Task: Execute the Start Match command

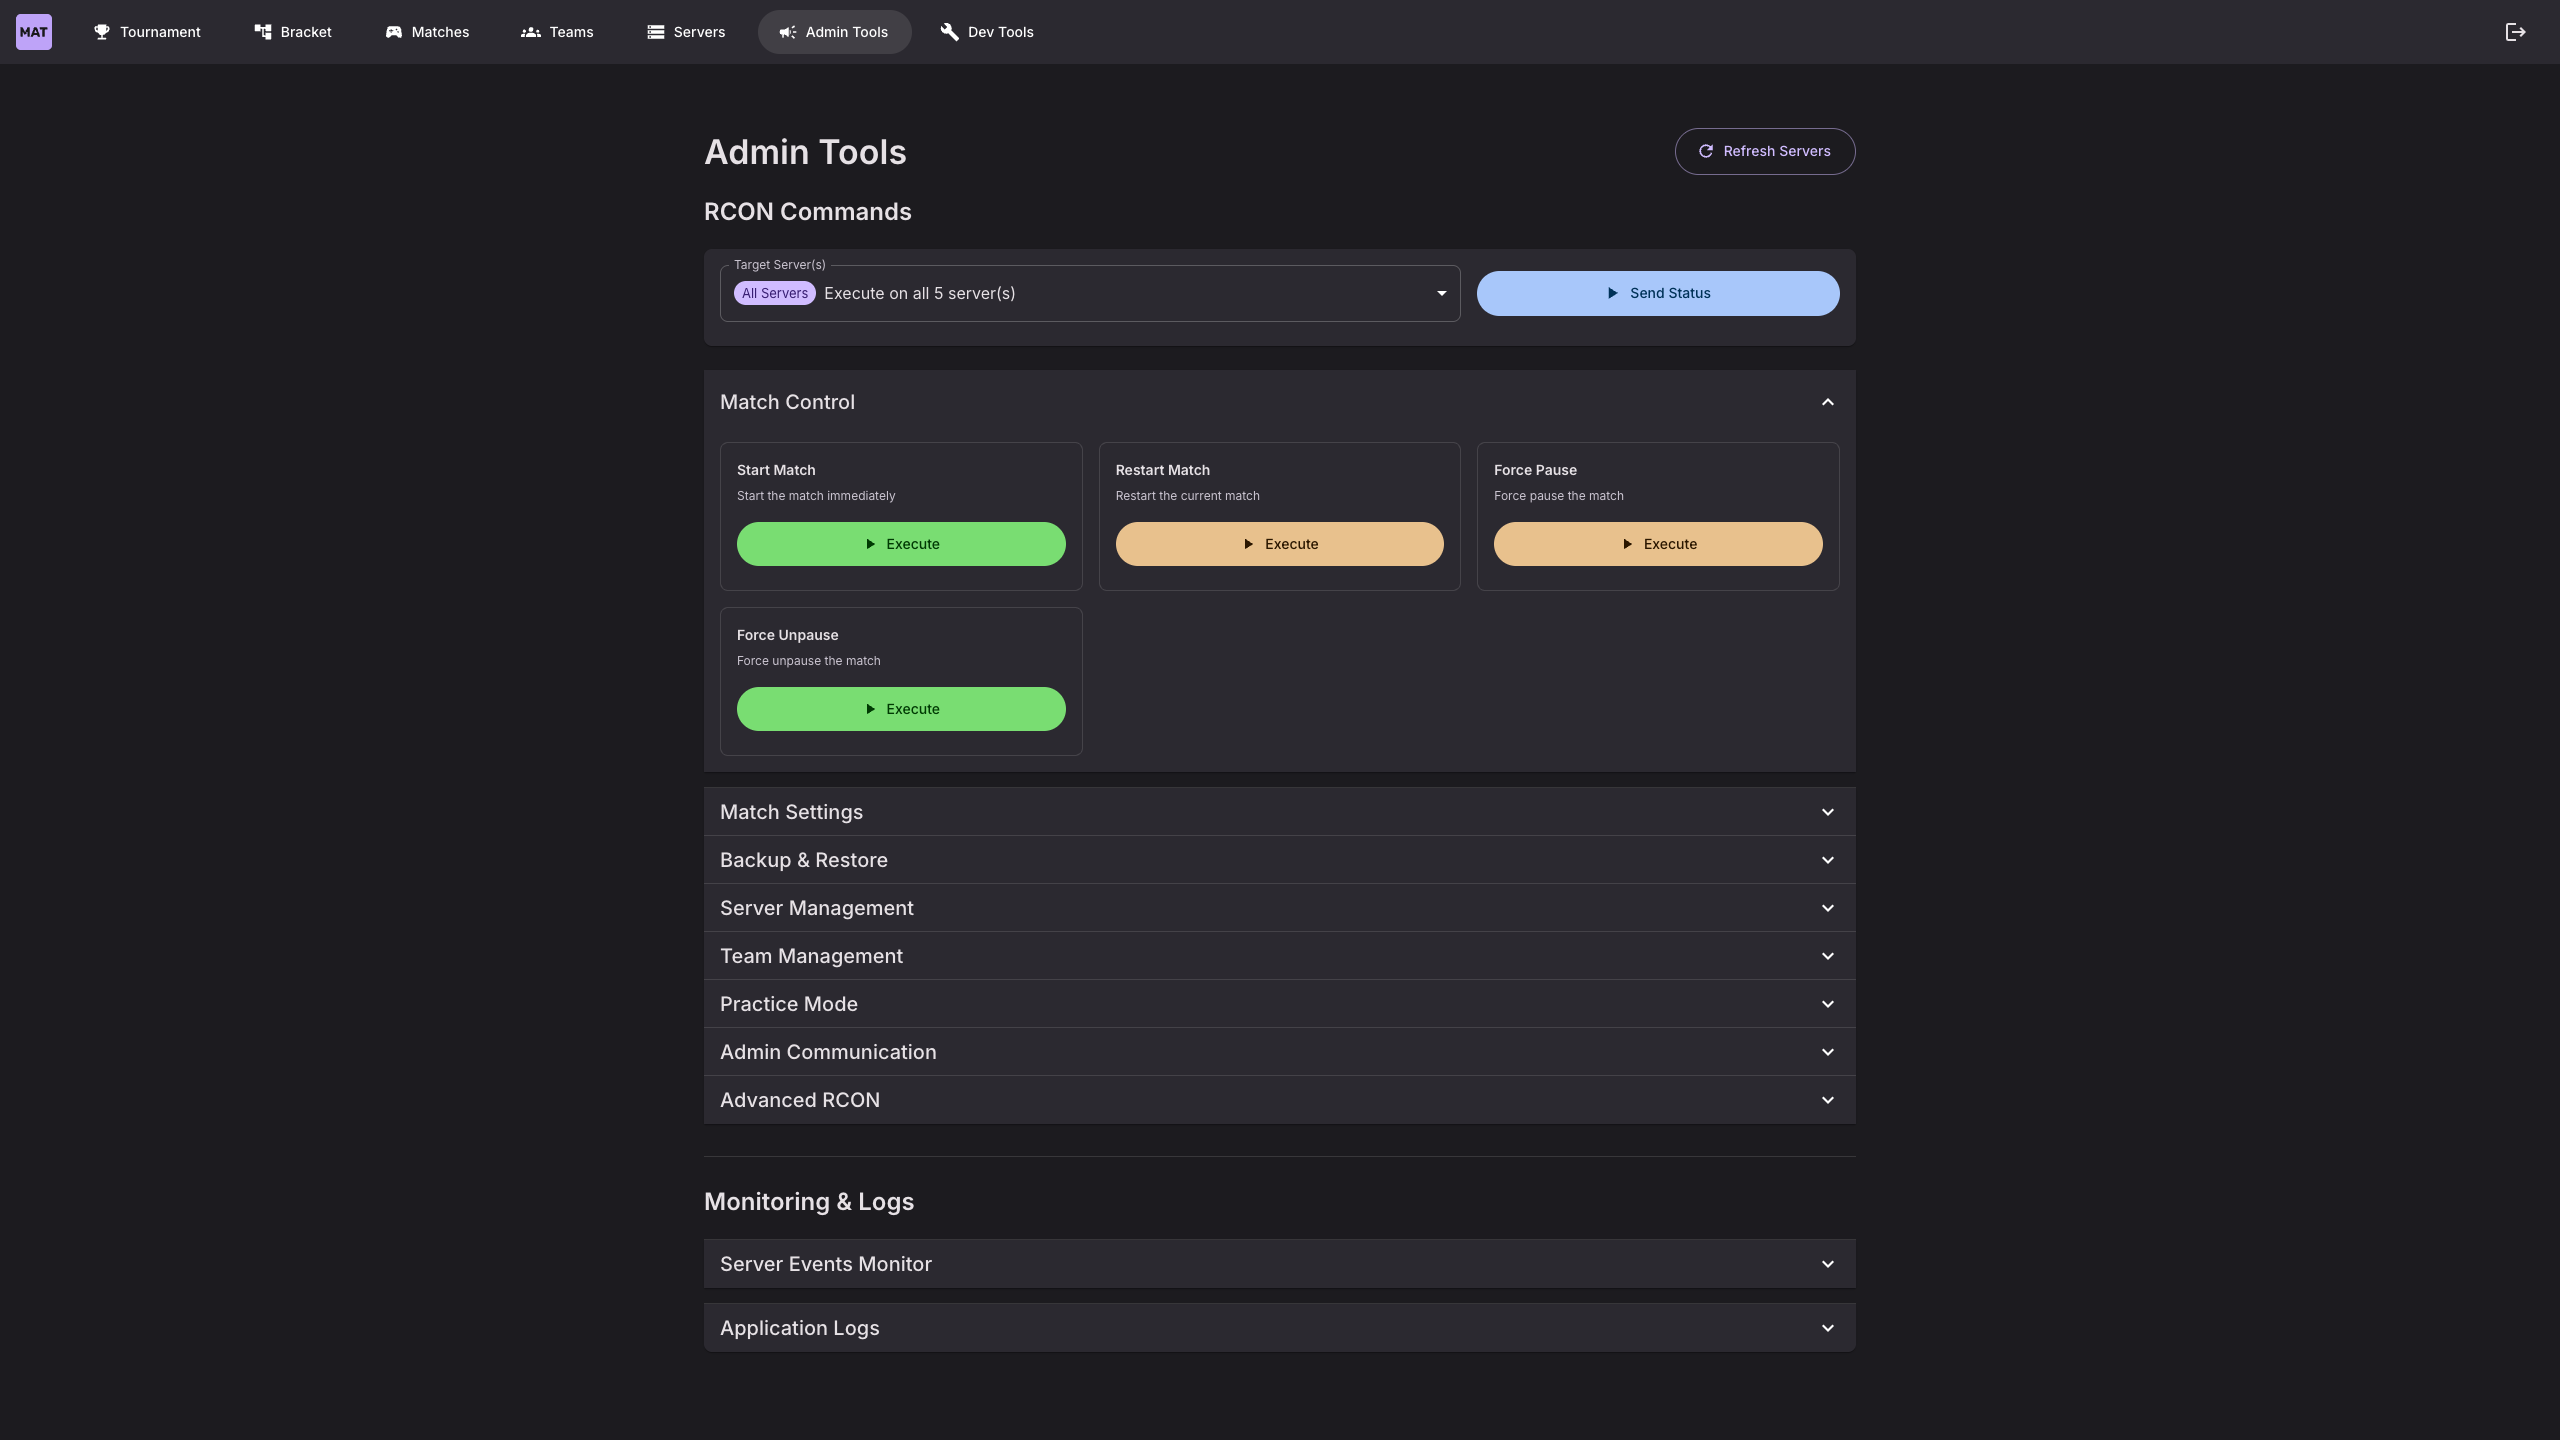Action: (901, 544)
